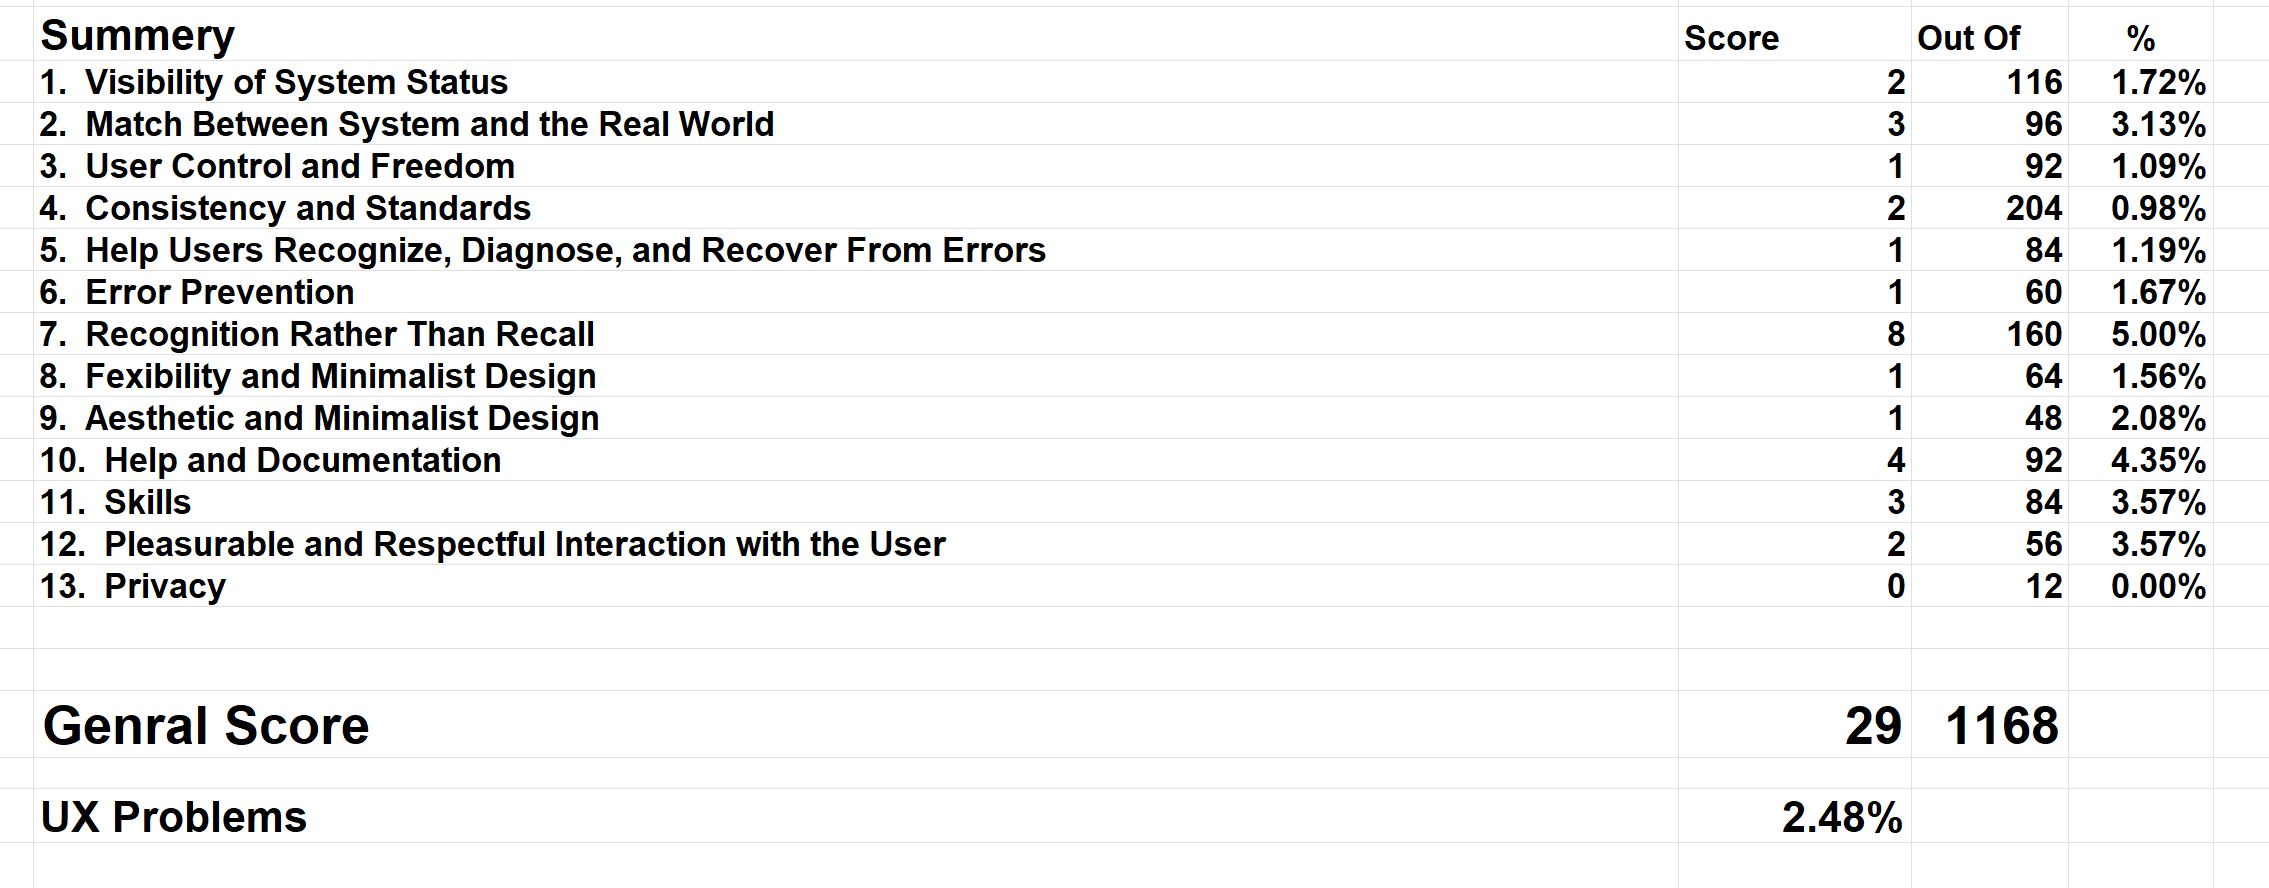Click the "6. Error Prevention" cell
Screen dimensions: 2269x888
(x=197, y=292)
